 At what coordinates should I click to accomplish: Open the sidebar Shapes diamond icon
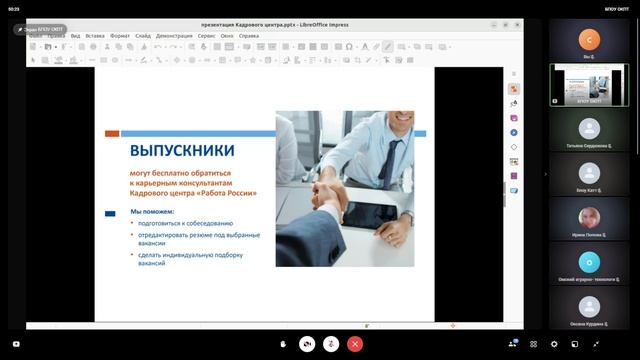[x=514, y=147]
